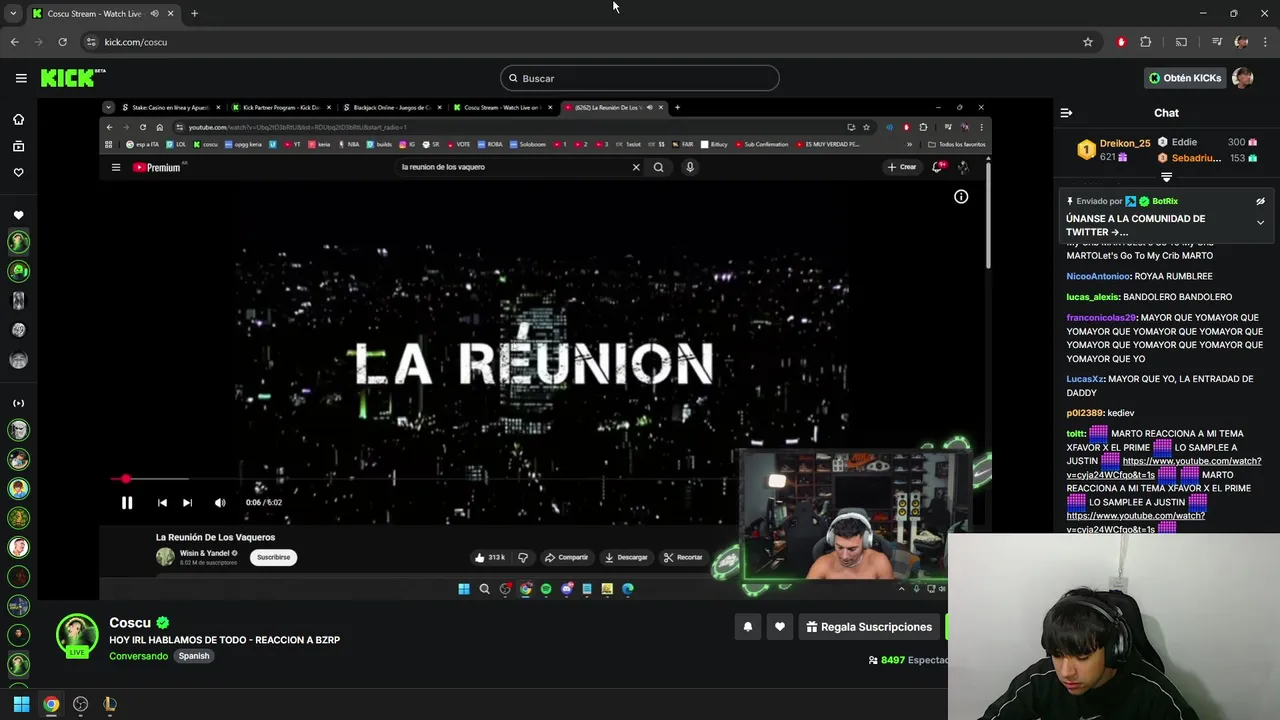The height and width of the screenshot is (720, 1280).
Task: Expand the pinned BotRix message
Action: 1260,222
